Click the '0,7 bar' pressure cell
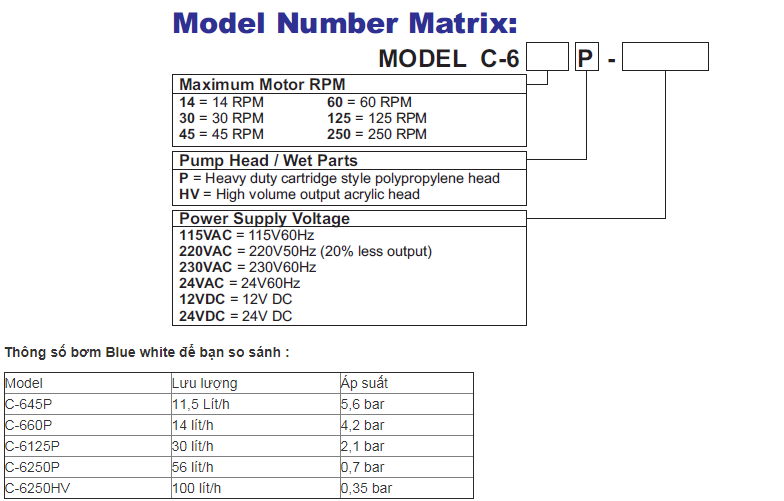Image resolution: width=784 pixels, height=501 pixels. (406, 467)
